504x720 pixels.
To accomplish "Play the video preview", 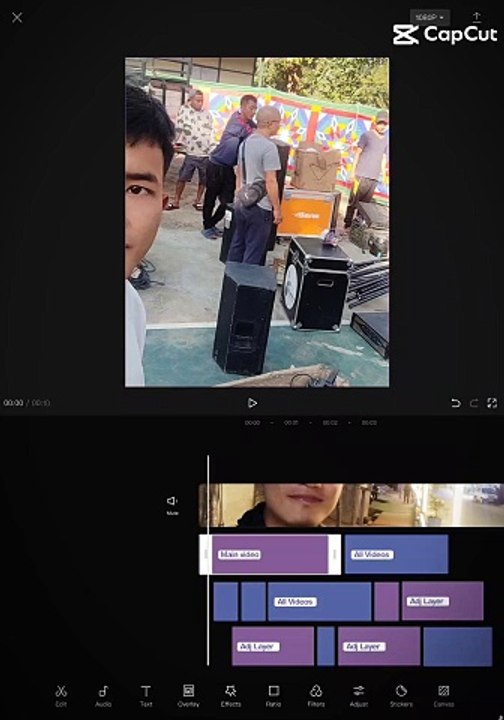I will [252, 403].
